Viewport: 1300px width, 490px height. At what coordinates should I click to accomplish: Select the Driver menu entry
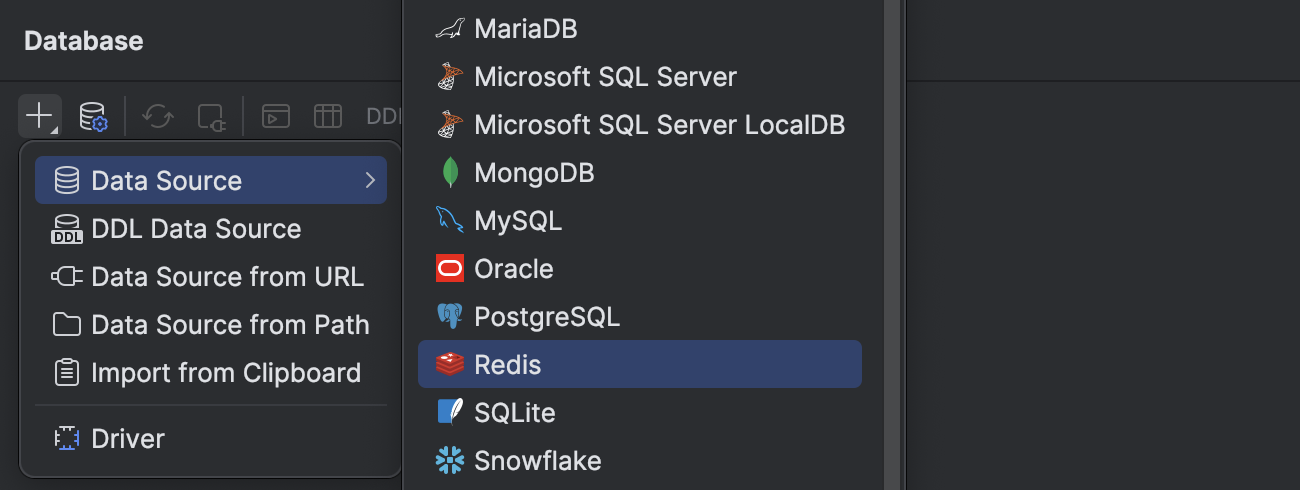pyautogui.click(x=127, y=438)
